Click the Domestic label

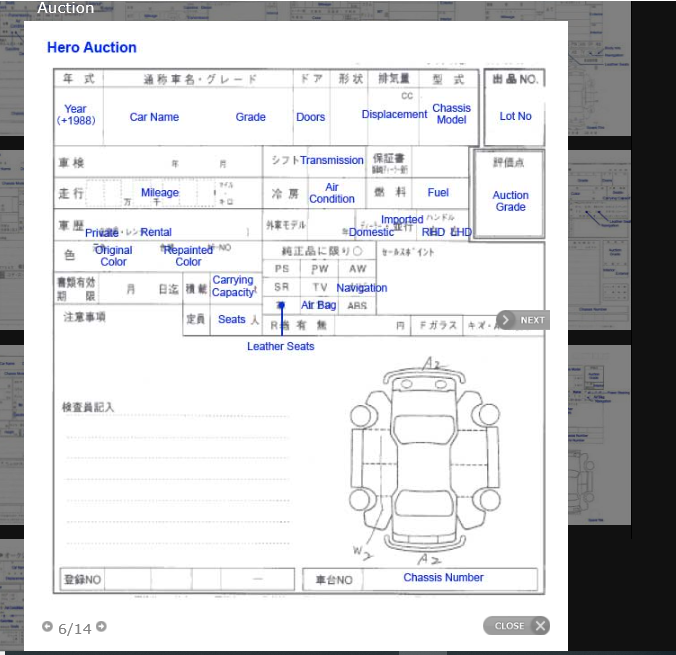[372, 232]
